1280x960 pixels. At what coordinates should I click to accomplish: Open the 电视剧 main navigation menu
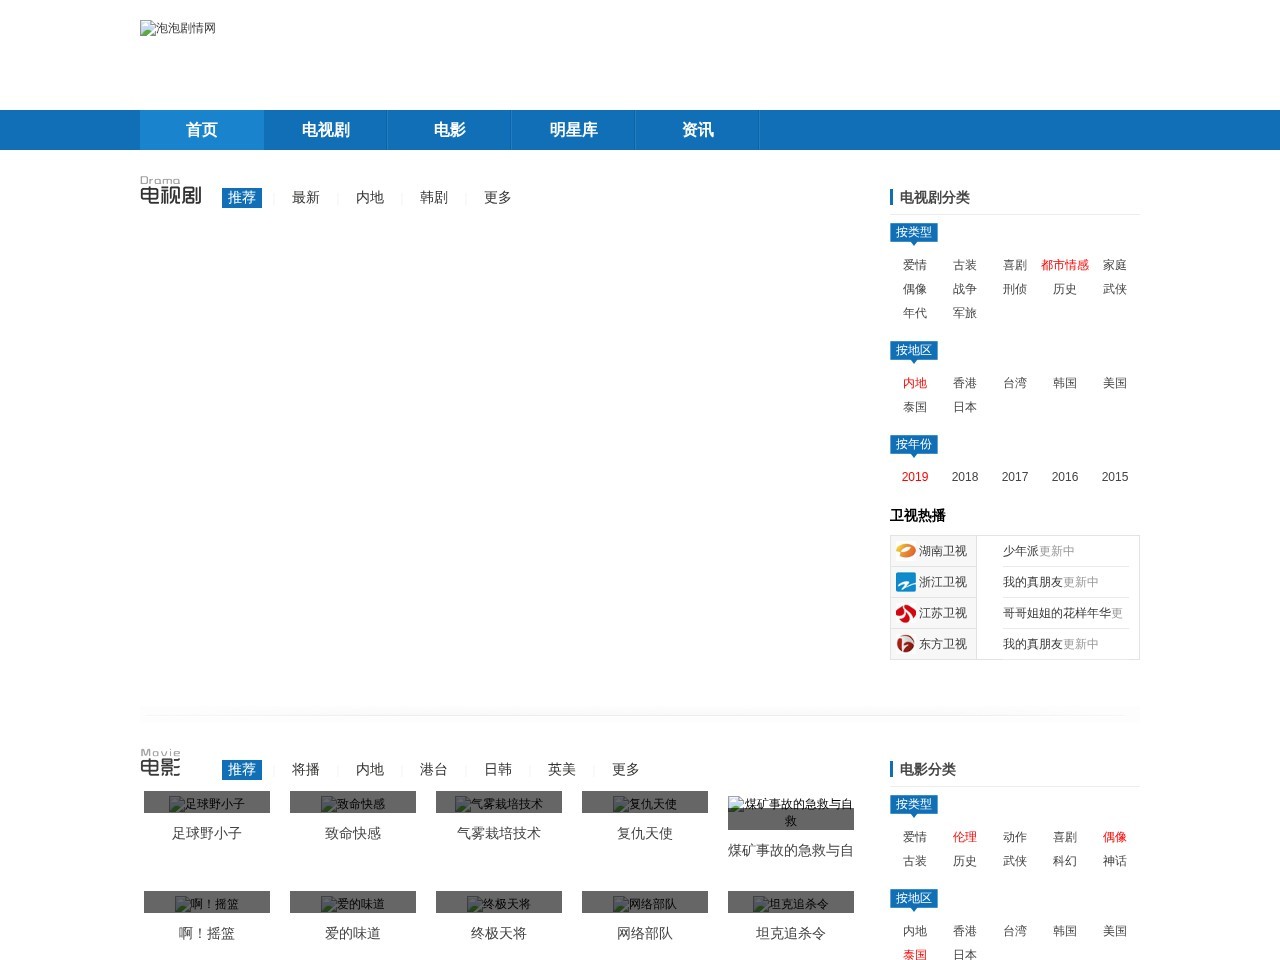click(326, 130)
